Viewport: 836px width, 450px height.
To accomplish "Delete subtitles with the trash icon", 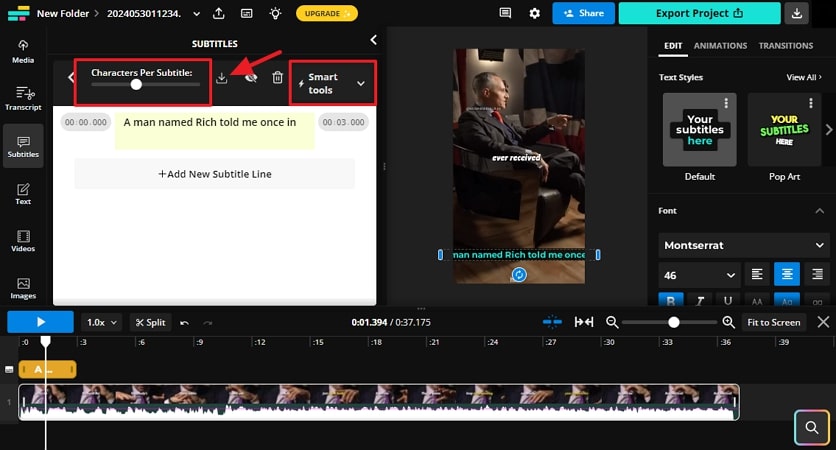I will 277,78.
